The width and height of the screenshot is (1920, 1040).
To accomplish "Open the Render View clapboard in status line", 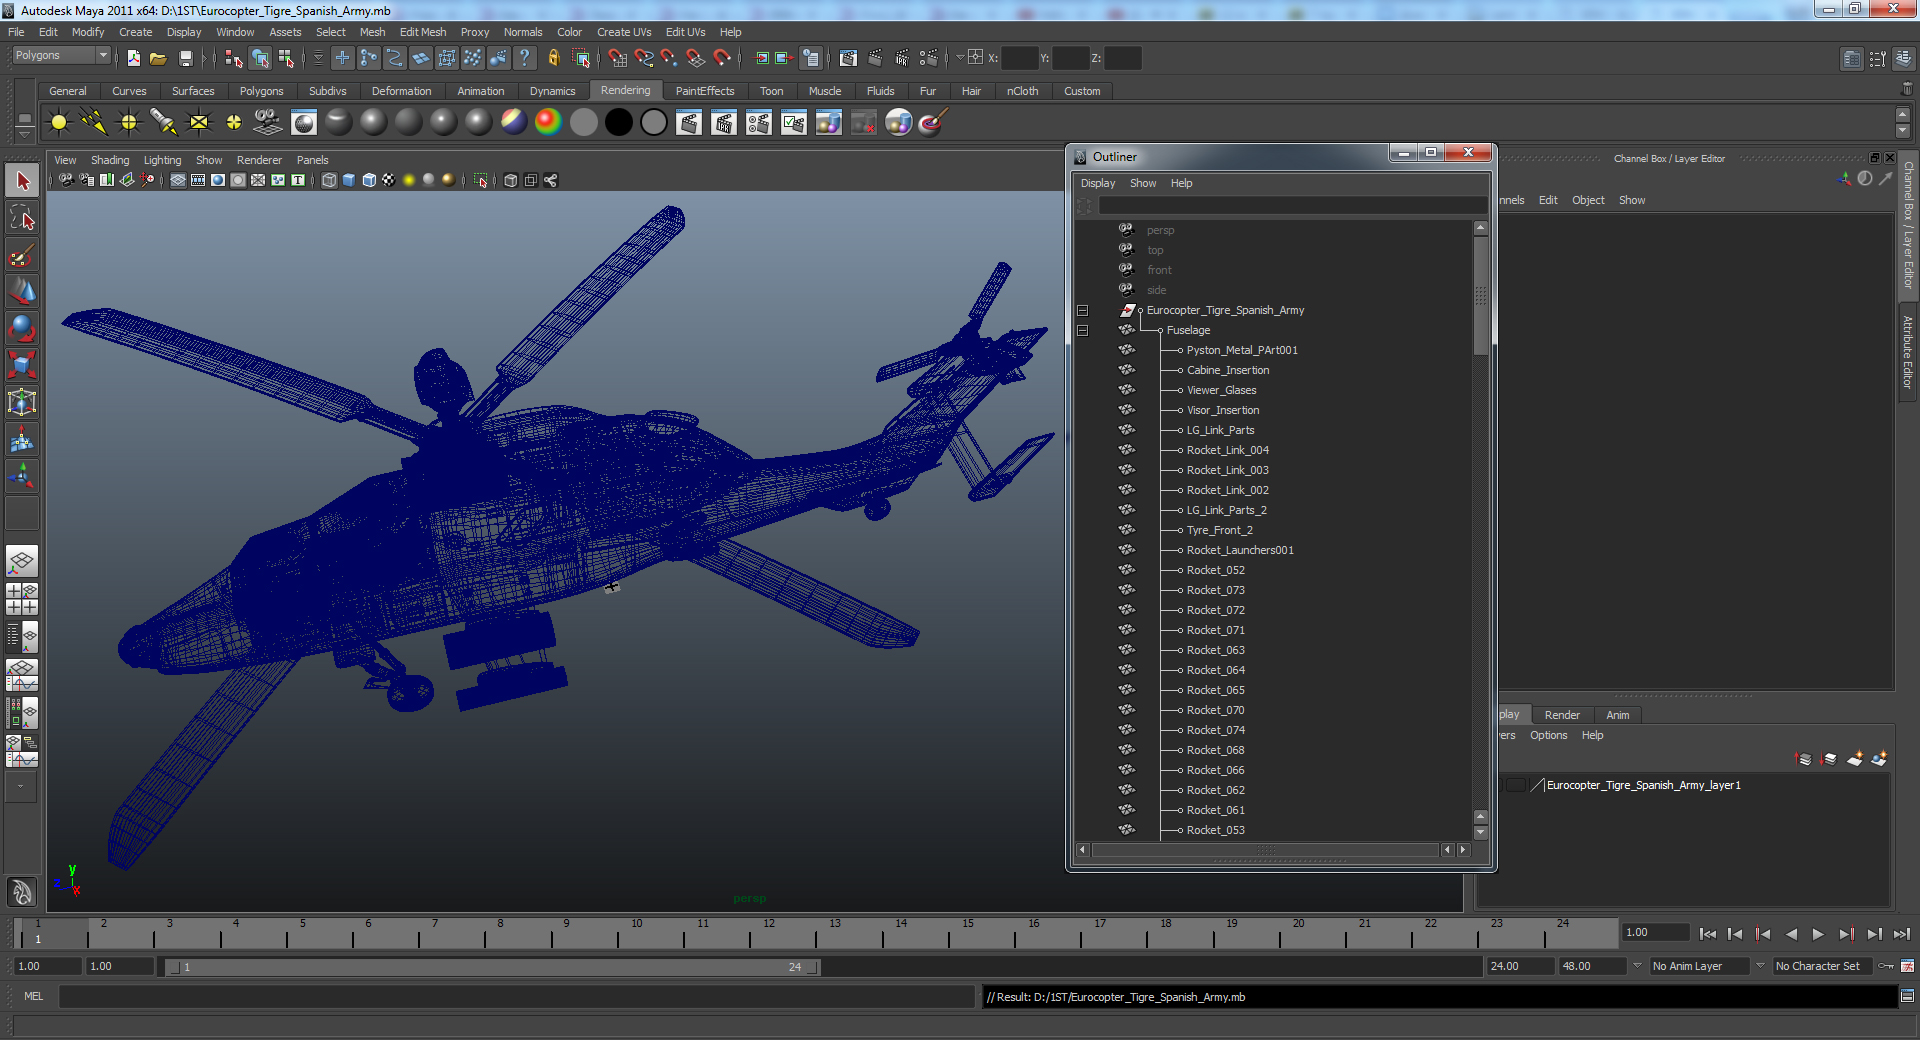I will click(x=848, y=58).
